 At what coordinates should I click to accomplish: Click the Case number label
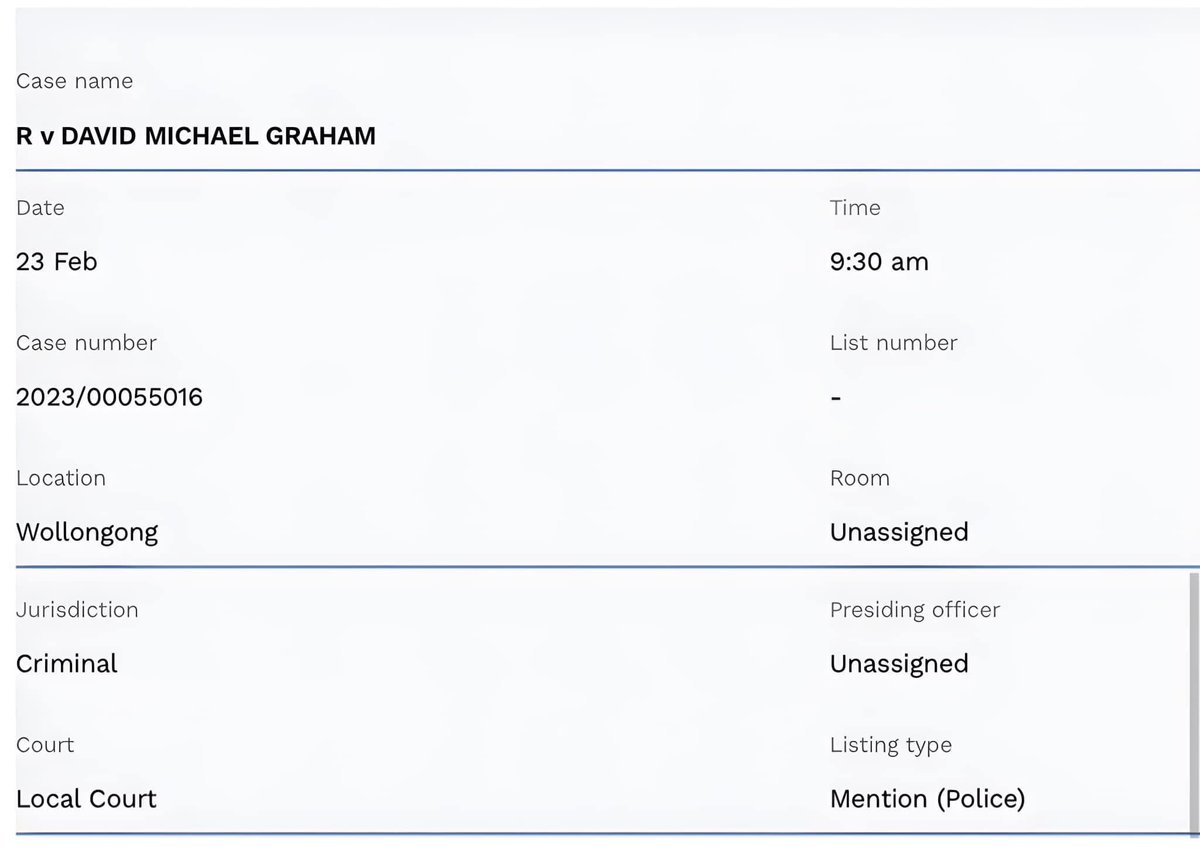86,343
